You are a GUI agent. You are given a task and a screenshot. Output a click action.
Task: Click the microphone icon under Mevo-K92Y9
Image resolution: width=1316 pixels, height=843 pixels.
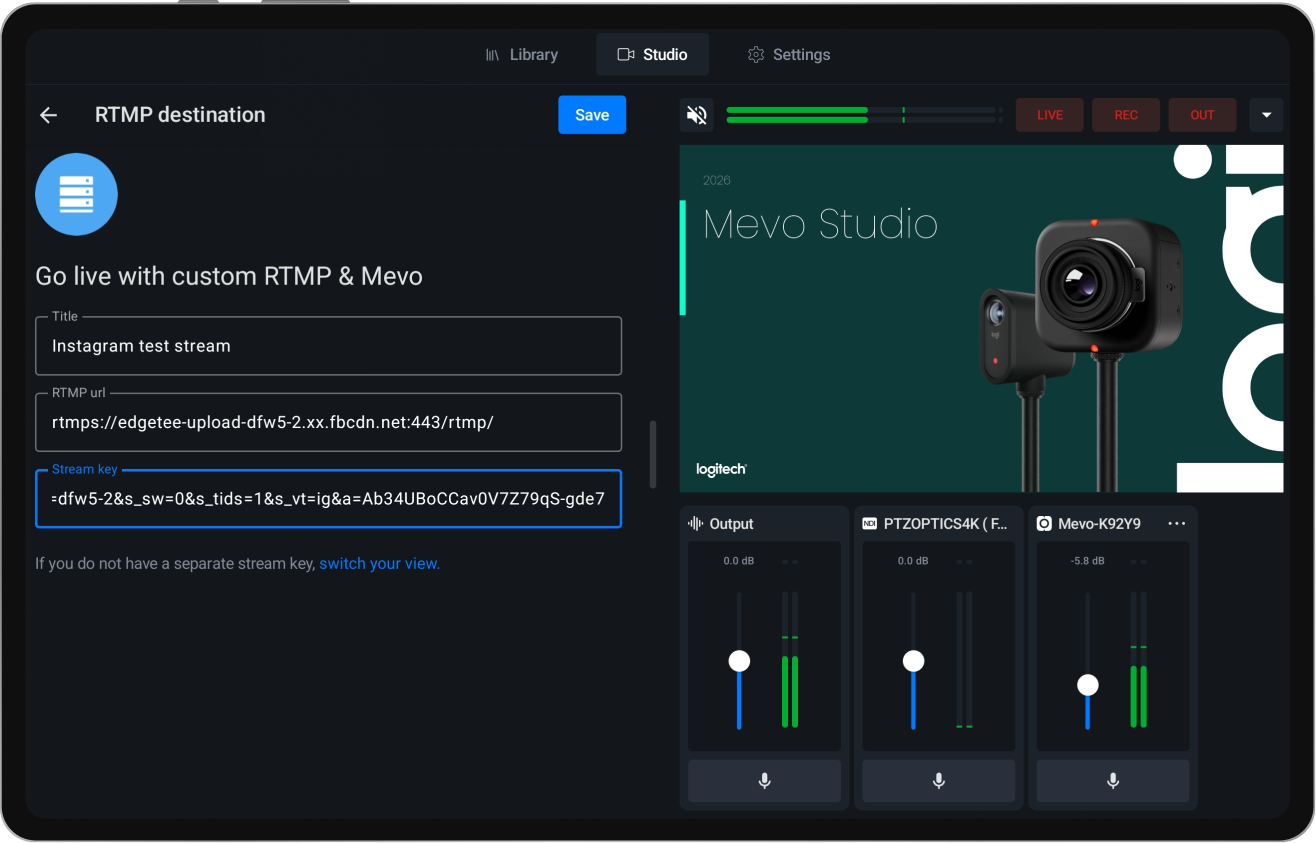[1112, 781]
